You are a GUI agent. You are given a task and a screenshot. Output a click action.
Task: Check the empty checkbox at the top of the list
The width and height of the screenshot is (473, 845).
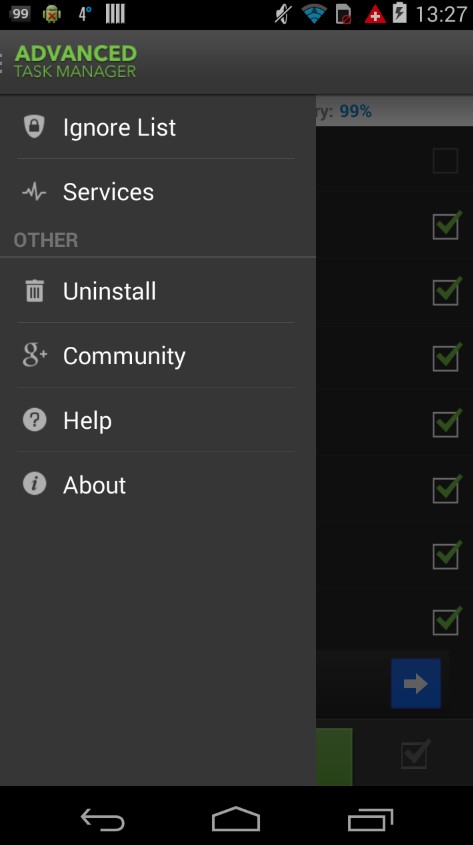(446, 161)
